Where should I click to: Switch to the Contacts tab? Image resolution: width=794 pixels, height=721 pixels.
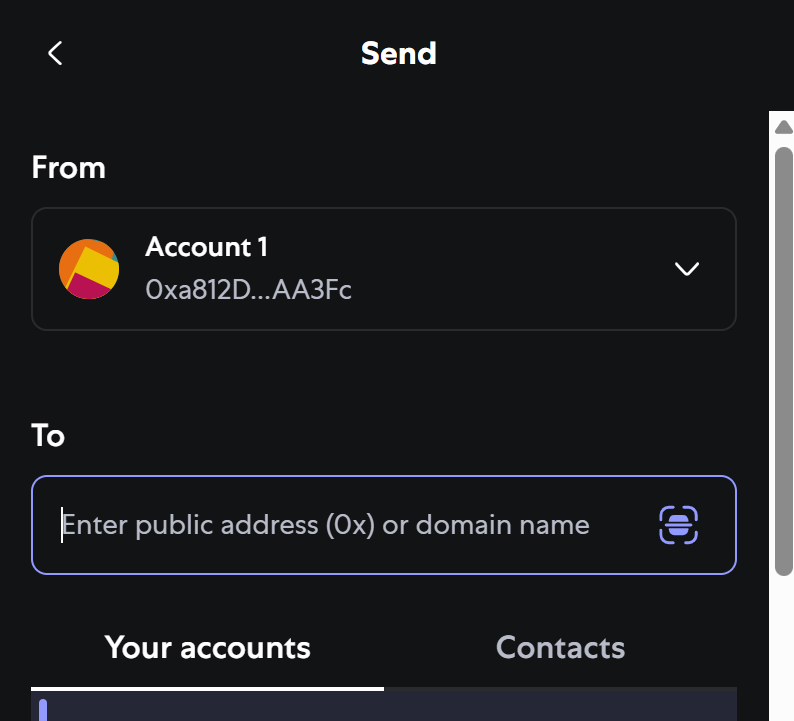(x=560, y=648)
